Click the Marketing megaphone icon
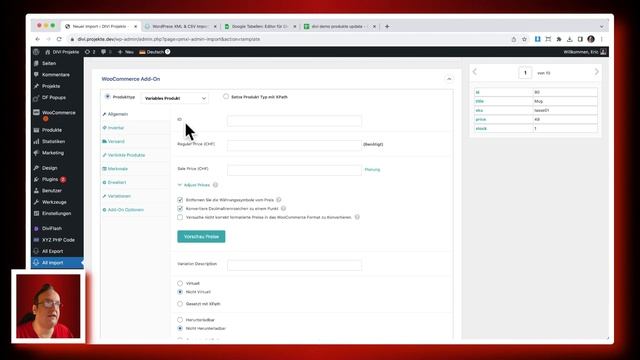Image resolution: width=640 pixels, height=360 pixels. point(36,153)
